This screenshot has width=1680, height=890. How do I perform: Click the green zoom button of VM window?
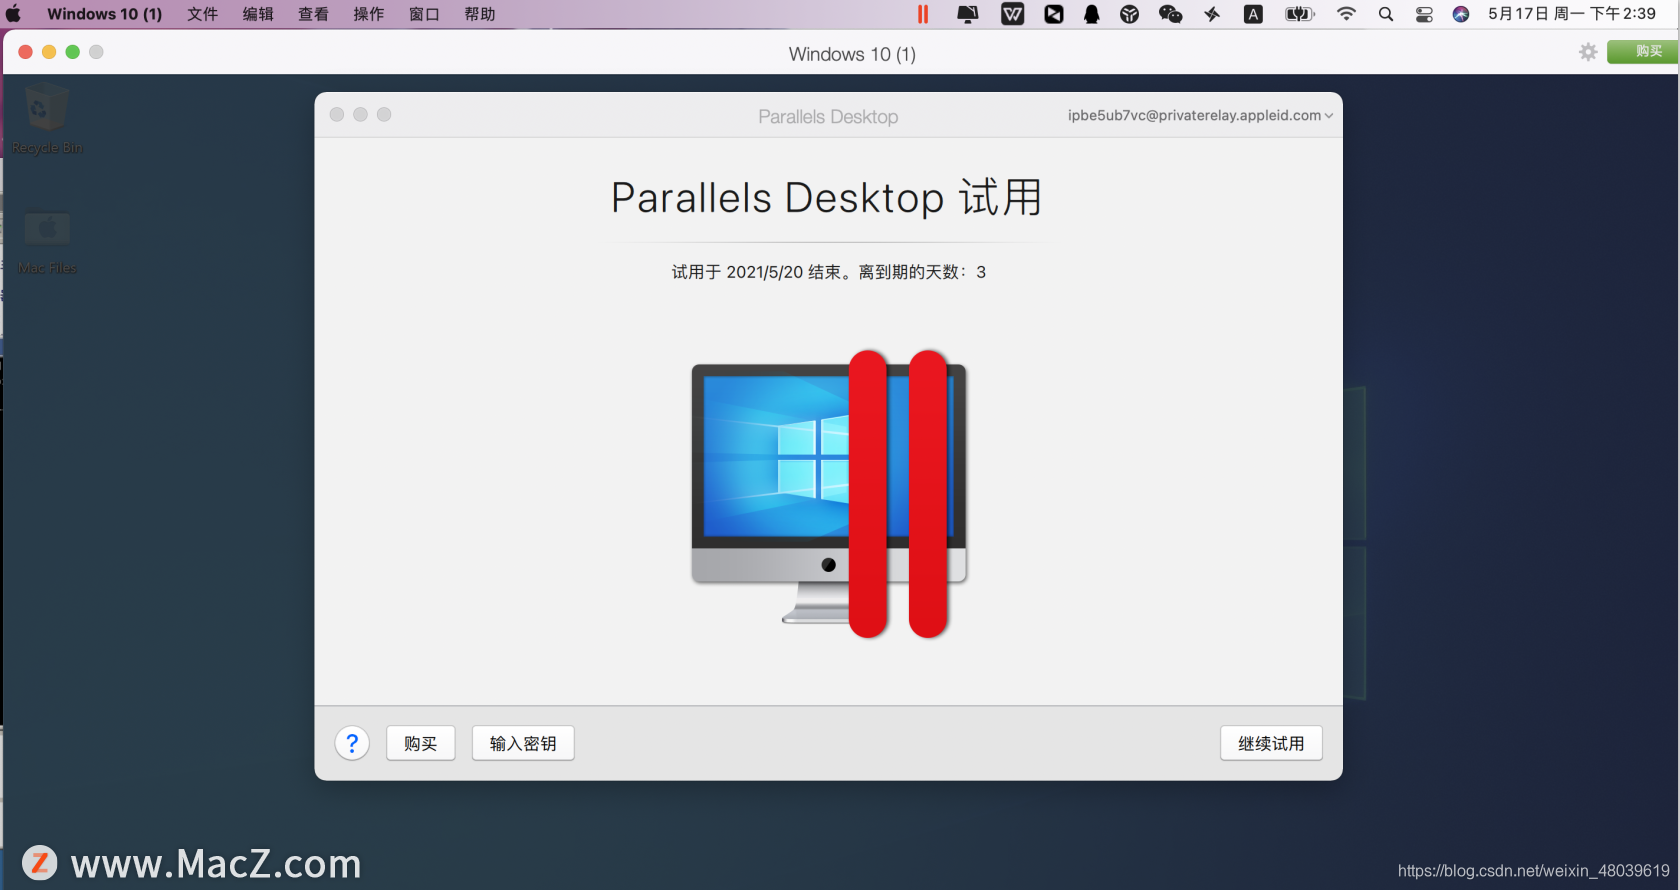(72, 52)
